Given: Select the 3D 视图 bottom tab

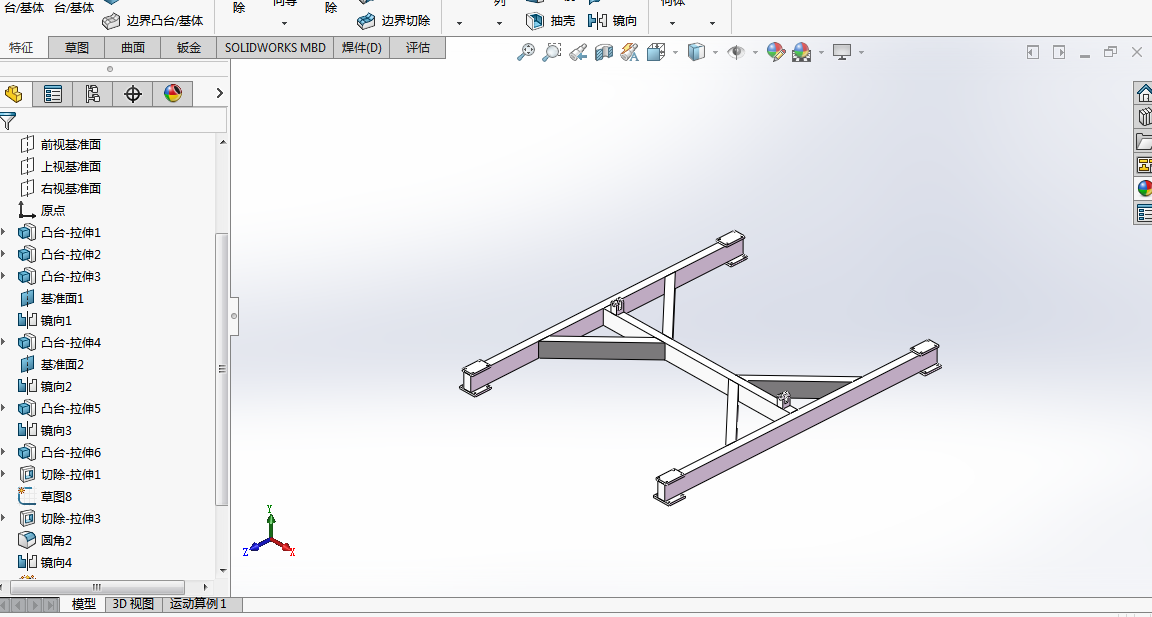Looking at the screenshot, I should 134,605.
